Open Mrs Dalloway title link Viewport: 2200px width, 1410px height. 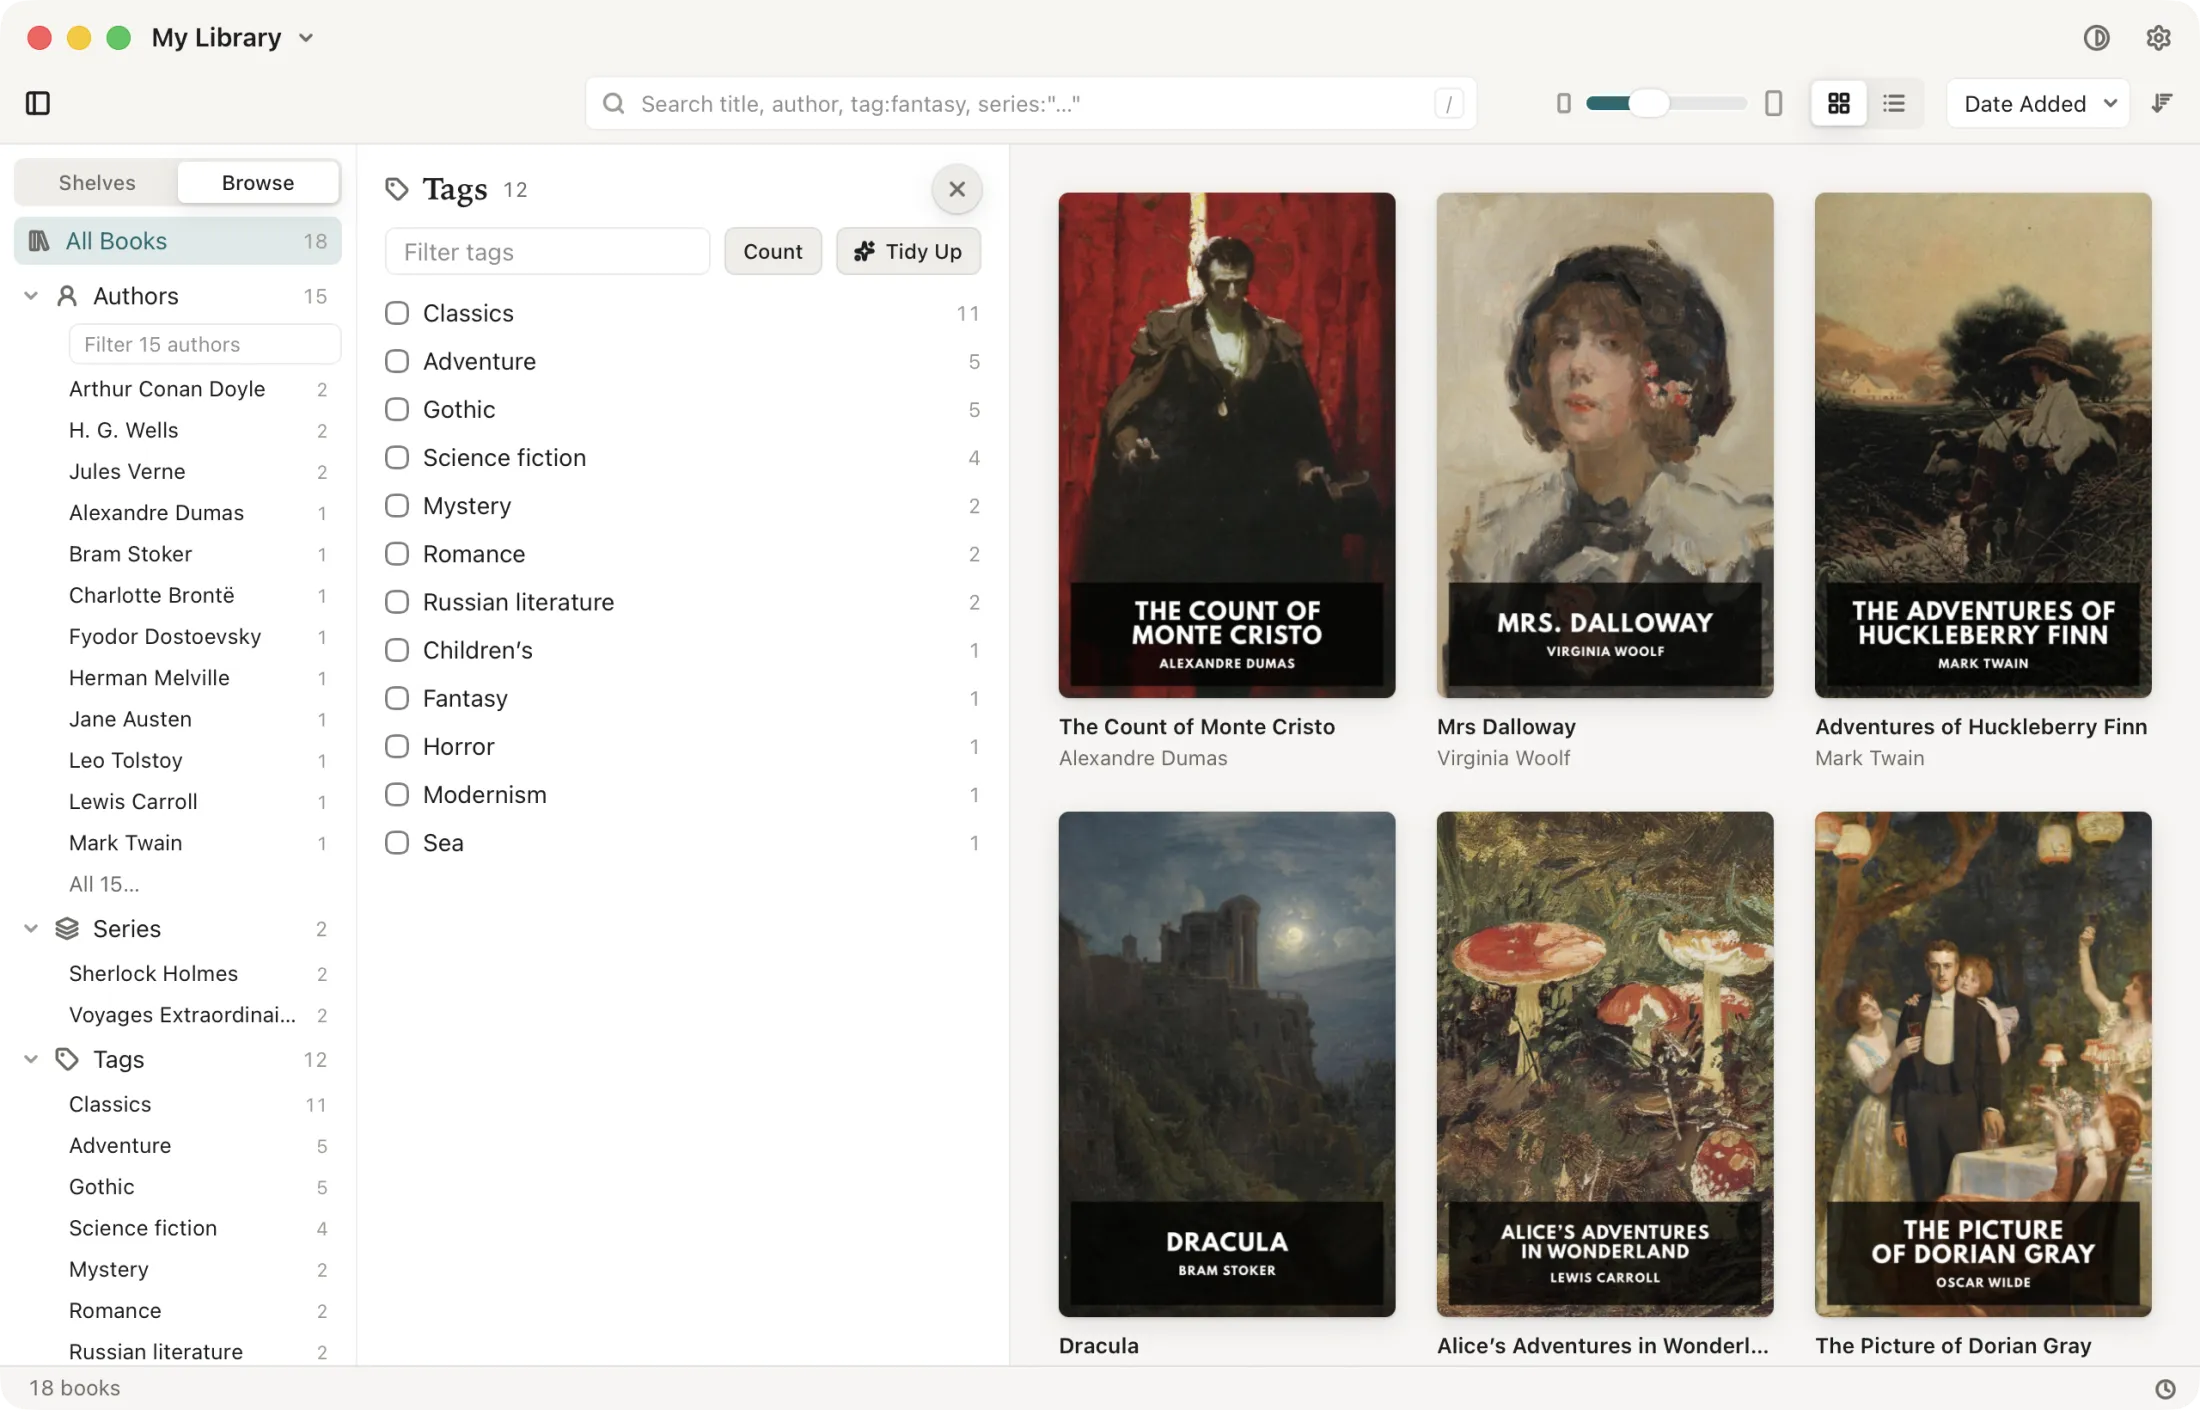point(1506,727)
